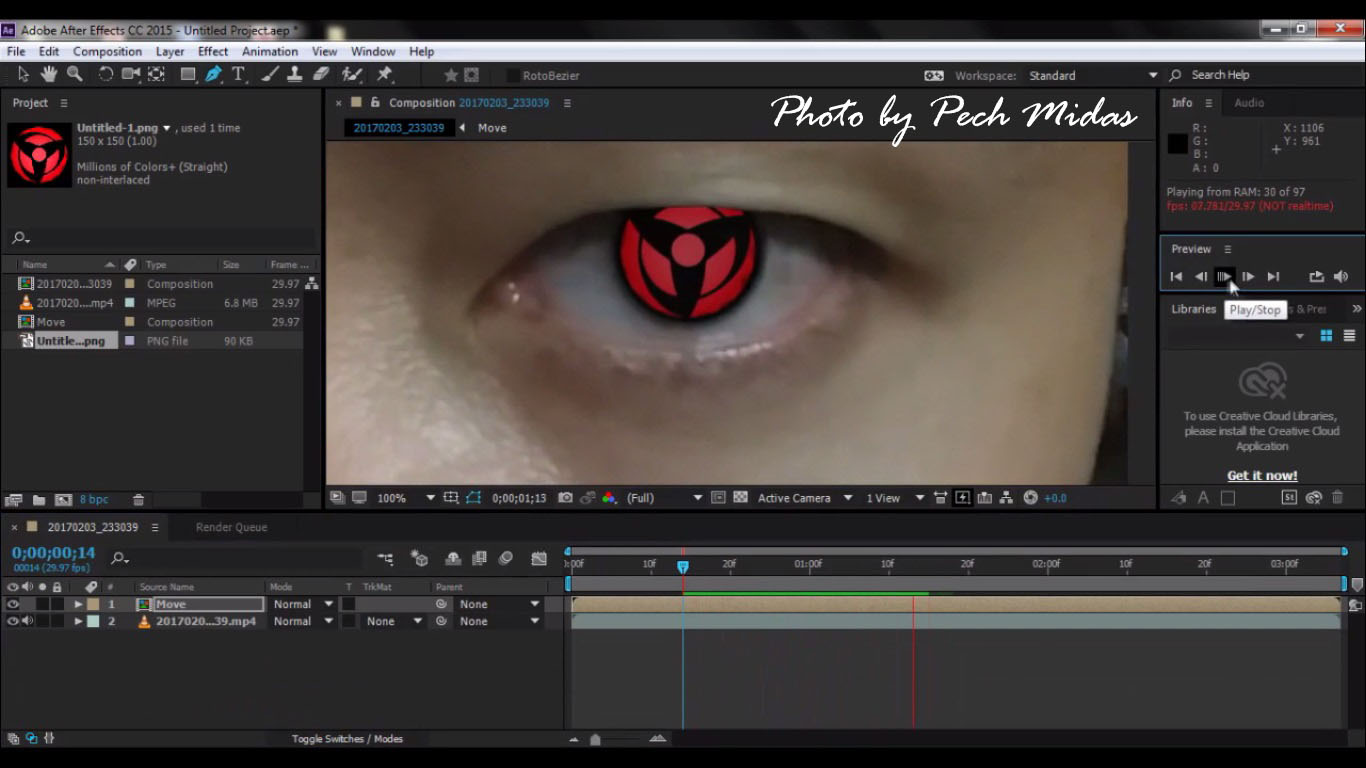This screenshot has width=1366, height=768.
Task: Open TrkMat dropdown for mp4 layer
Action: tap(392, 621)
